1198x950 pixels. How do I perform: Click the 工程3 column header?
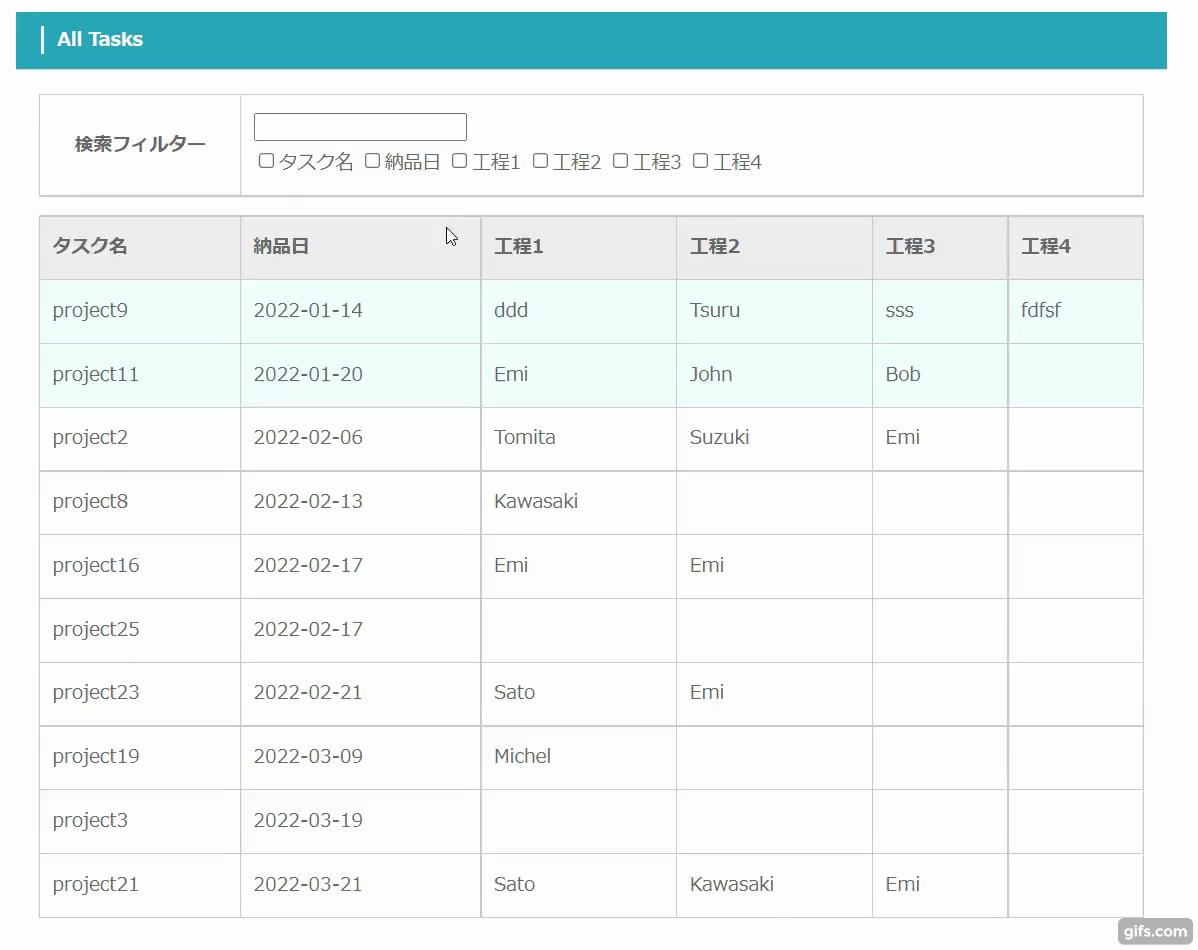click(x=940, y=247)
